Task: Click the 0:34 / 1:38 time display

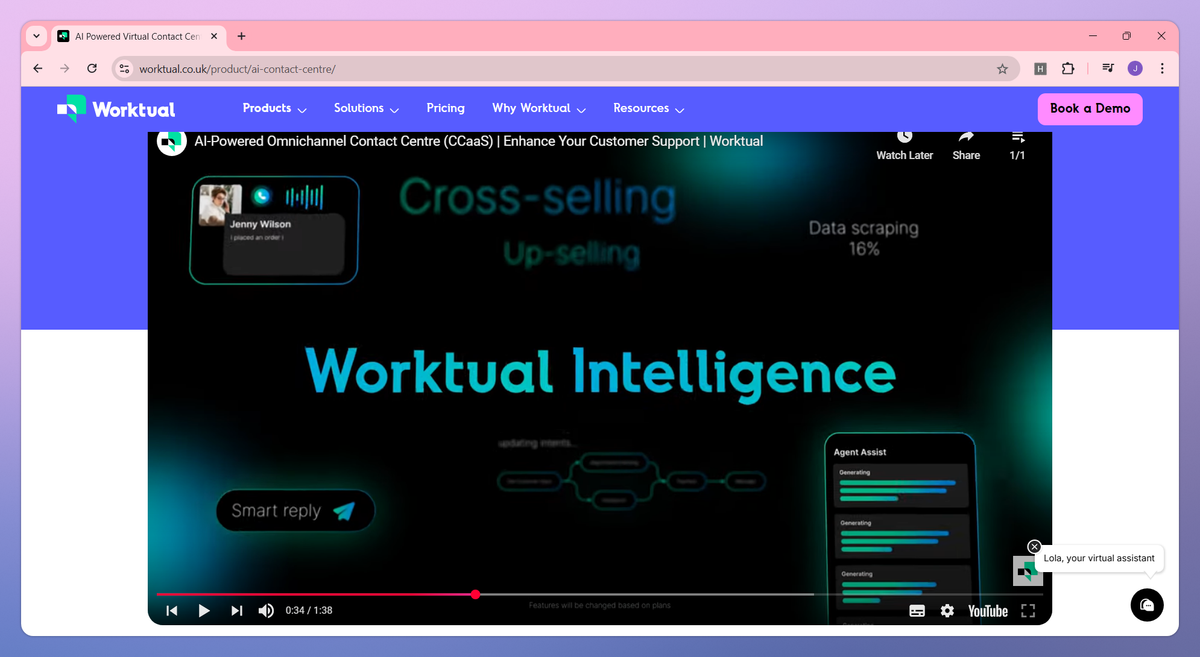Action: pos(309,611)
